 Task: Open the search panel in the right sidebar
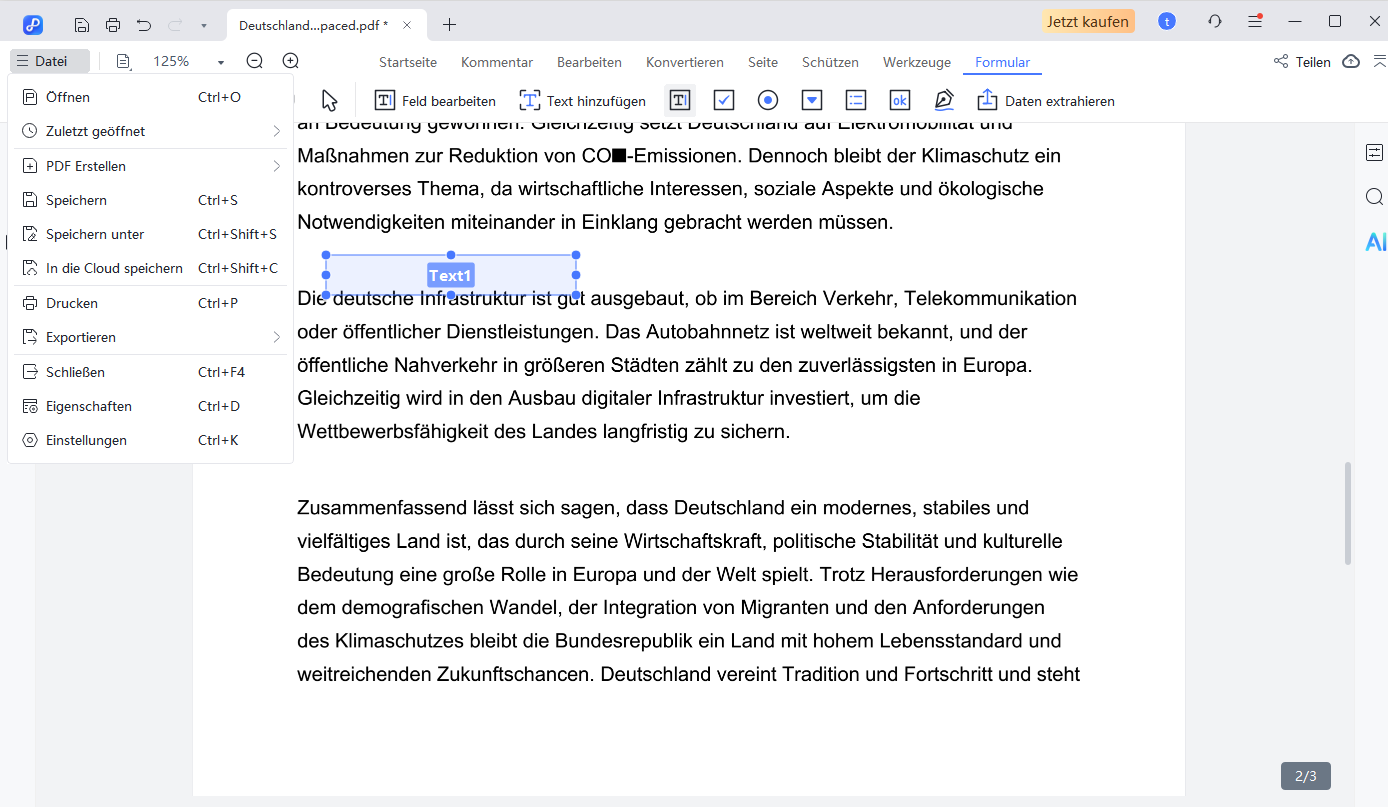click(1375, 197)
